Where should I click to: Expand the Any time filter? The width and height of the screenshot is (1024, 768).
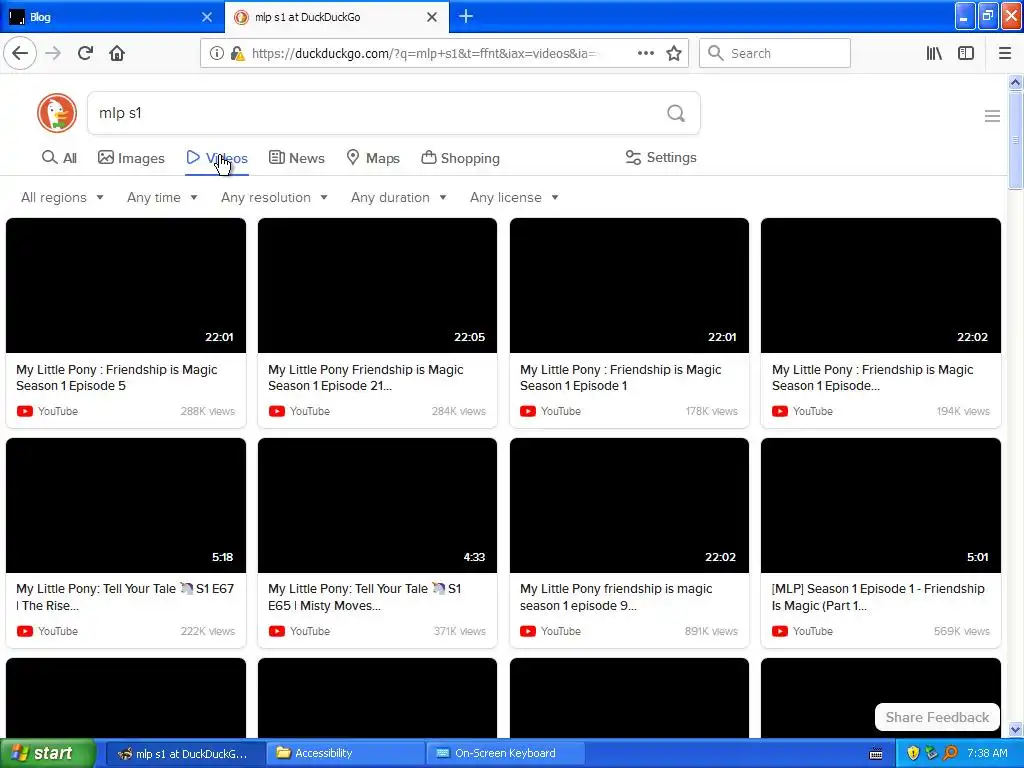162,197
